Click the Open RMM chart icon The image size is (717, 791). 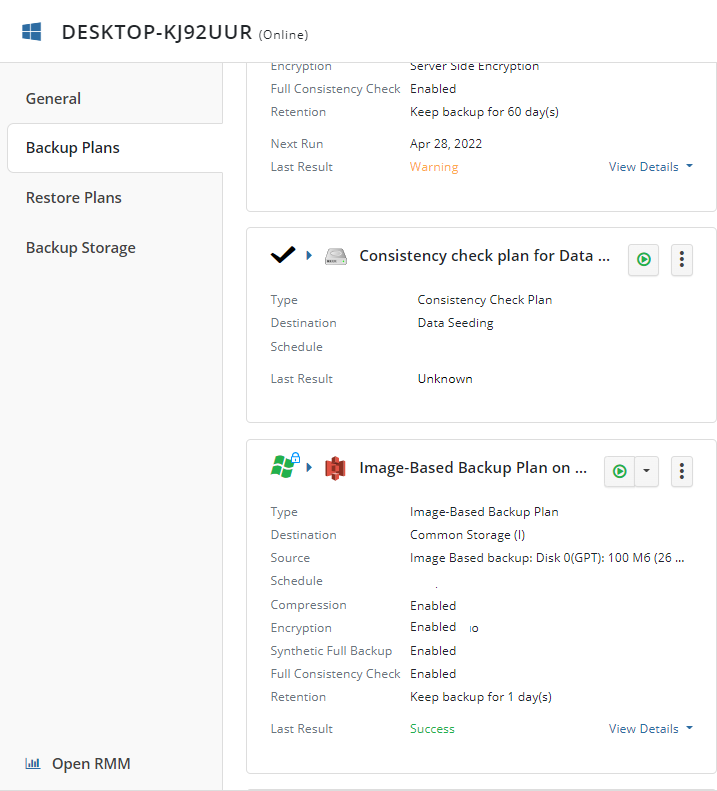(x=33, y=763)
